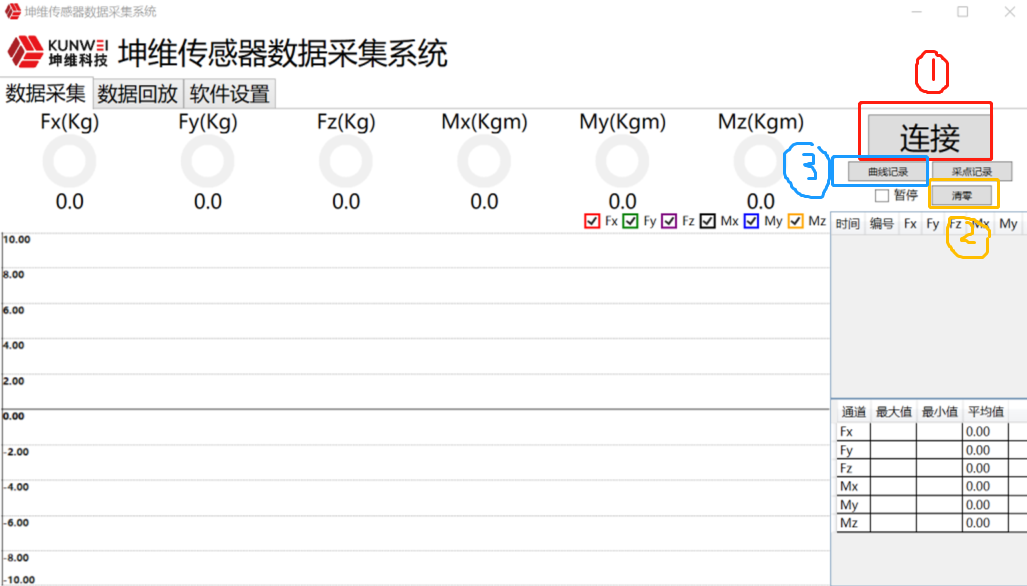Image resolution: width=1027 pixels, height=586 pixels.
Task: Toggle the Fx curve checkbox
Action: coord(592,221)
